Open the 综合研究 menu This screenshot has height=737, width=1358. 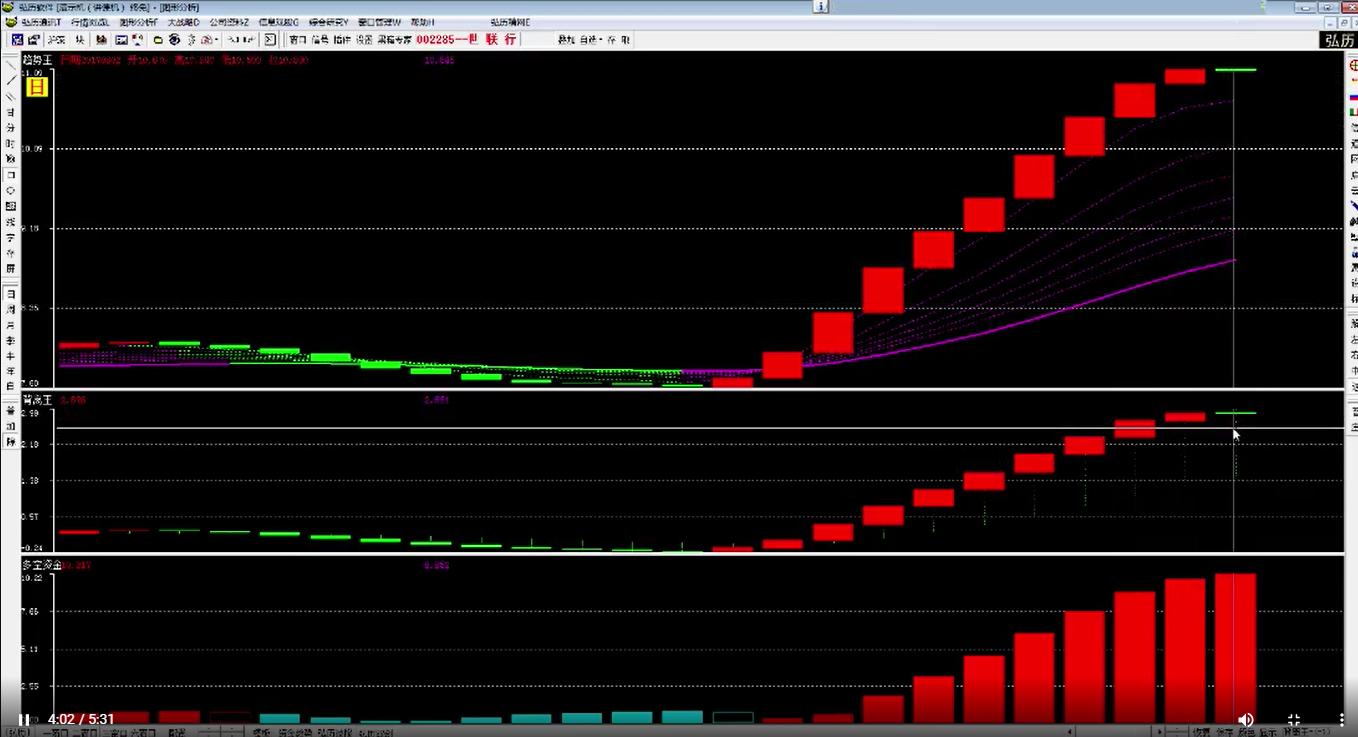point(329,22)
